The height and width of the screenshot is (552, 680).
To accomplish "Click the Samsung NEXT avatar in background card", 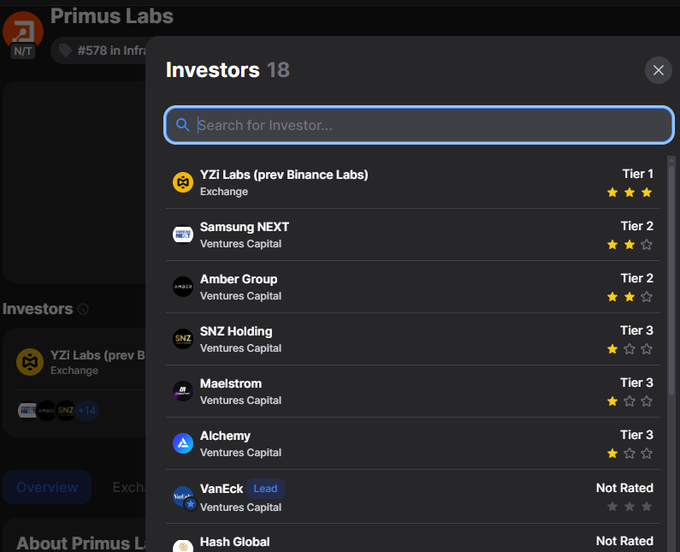I will tap(27, 411).
